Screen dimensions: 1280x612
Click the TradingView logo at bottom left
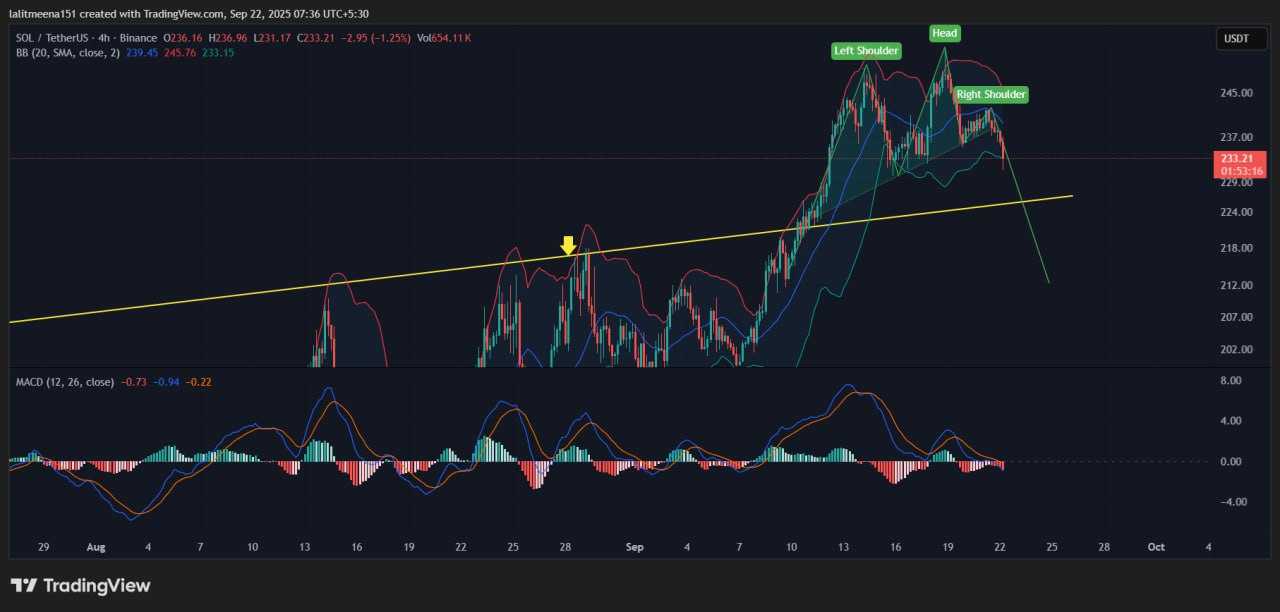80,585
